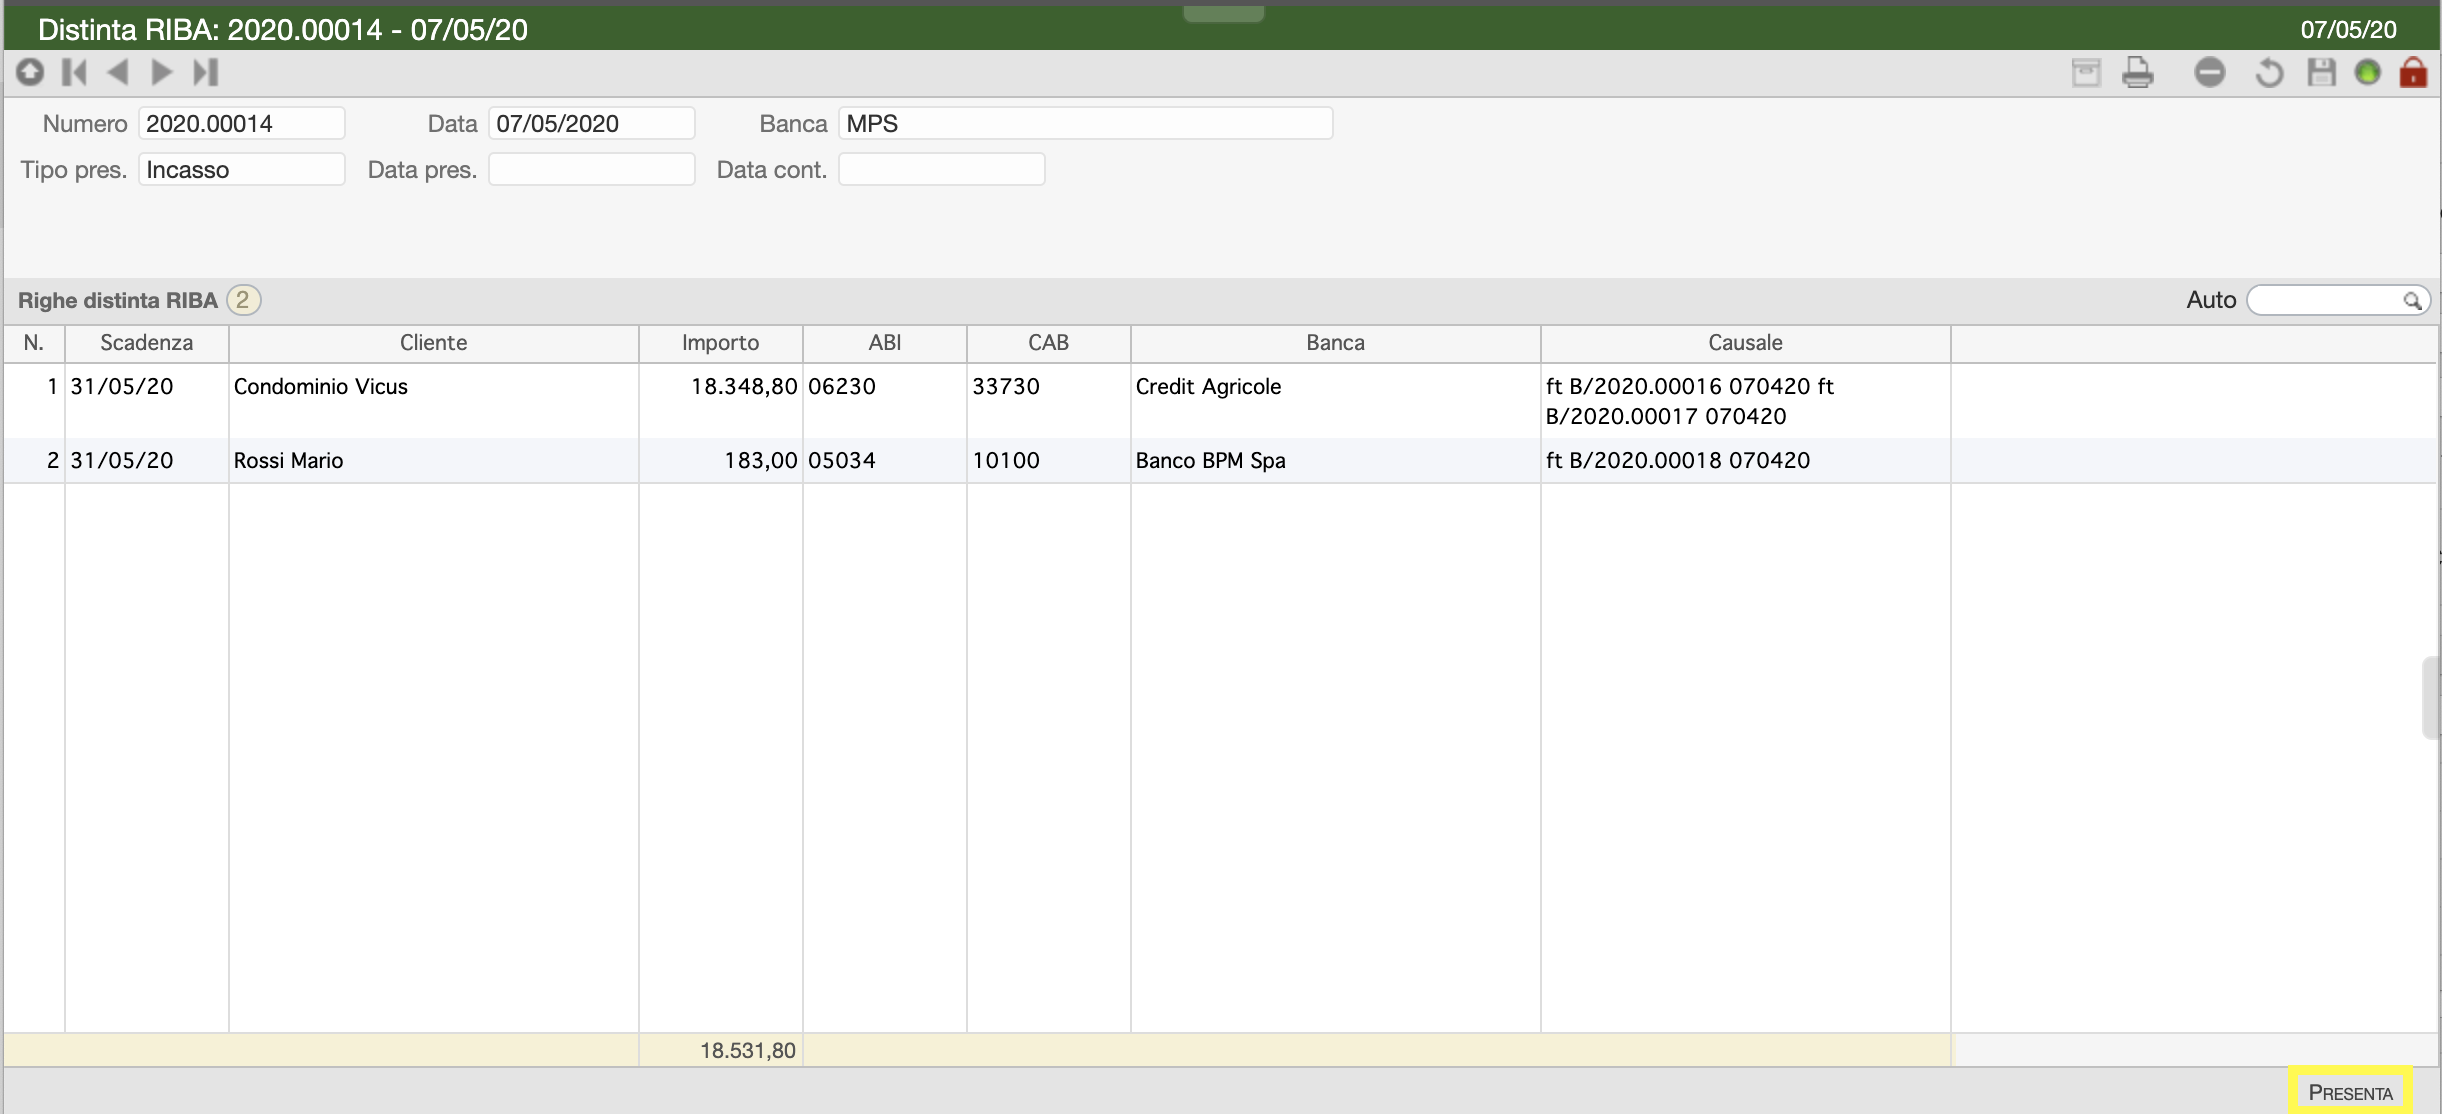This screenshot has width=2442, height=1114.
Task: Click ABI value 05034
Action: click(x=842, y=461)
